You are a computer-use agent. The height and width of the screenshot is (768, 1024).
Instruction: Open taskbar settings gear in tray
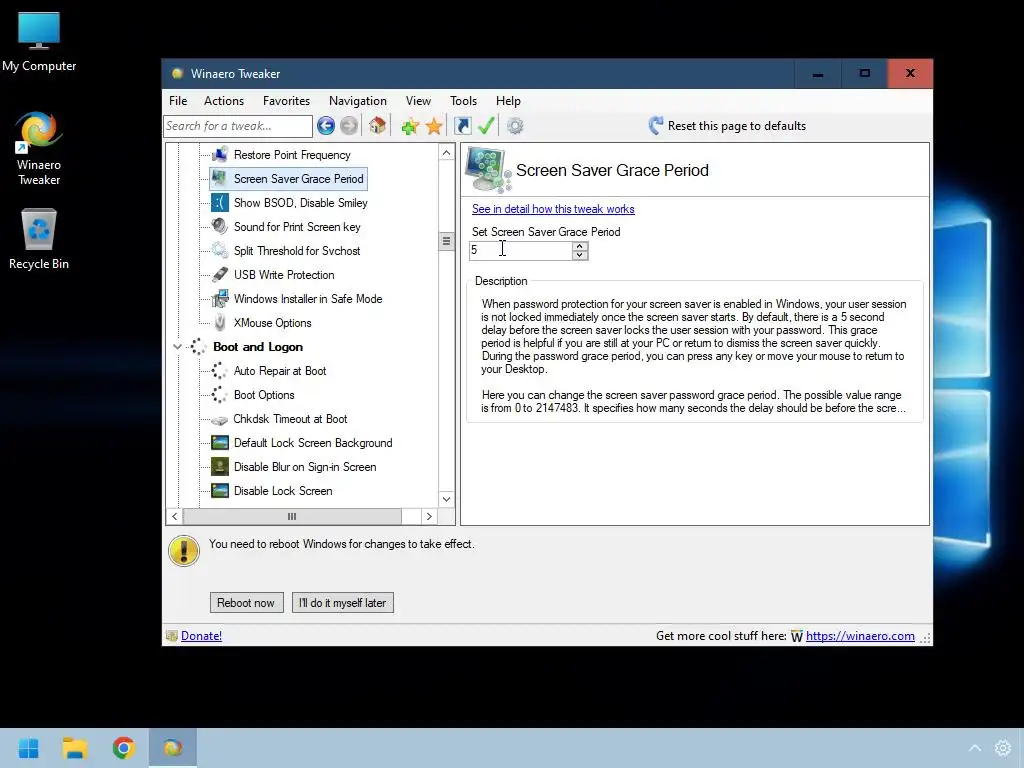click(1002, 748)
